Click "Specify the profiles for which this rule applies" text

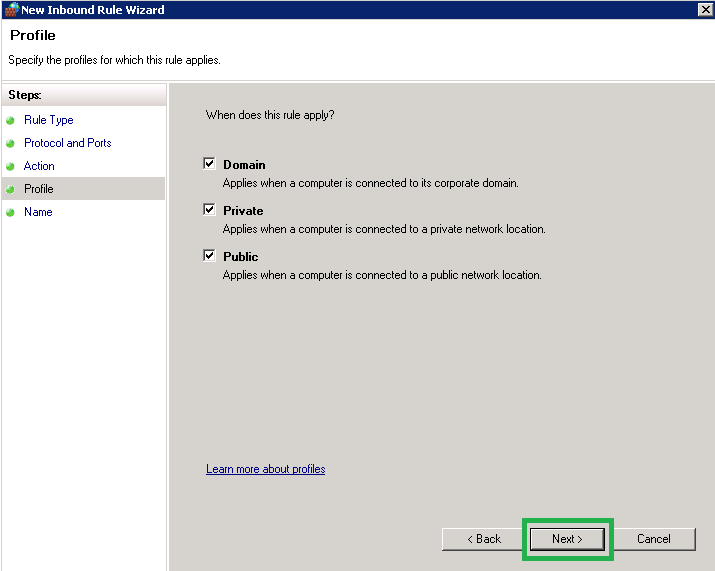[114, 60]
